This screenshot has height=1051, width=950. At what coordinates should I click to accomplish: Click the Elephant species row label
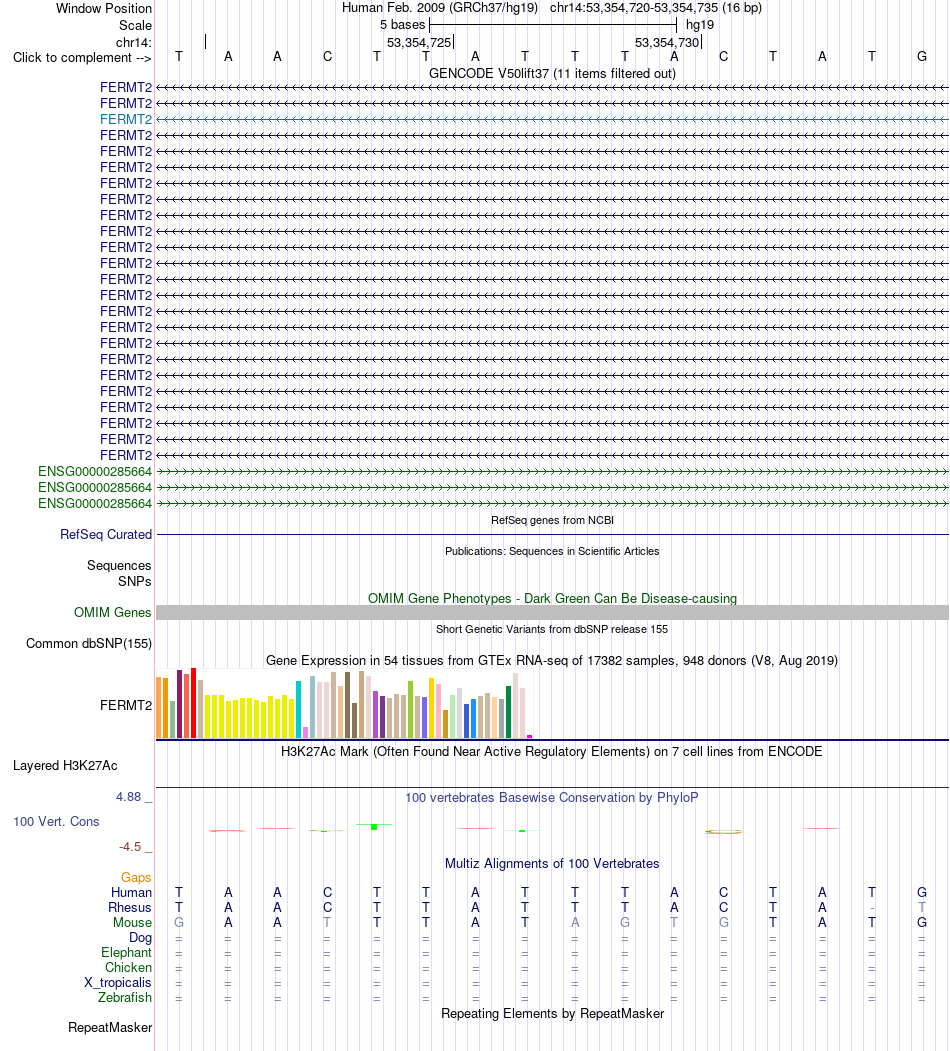(127, 952)
